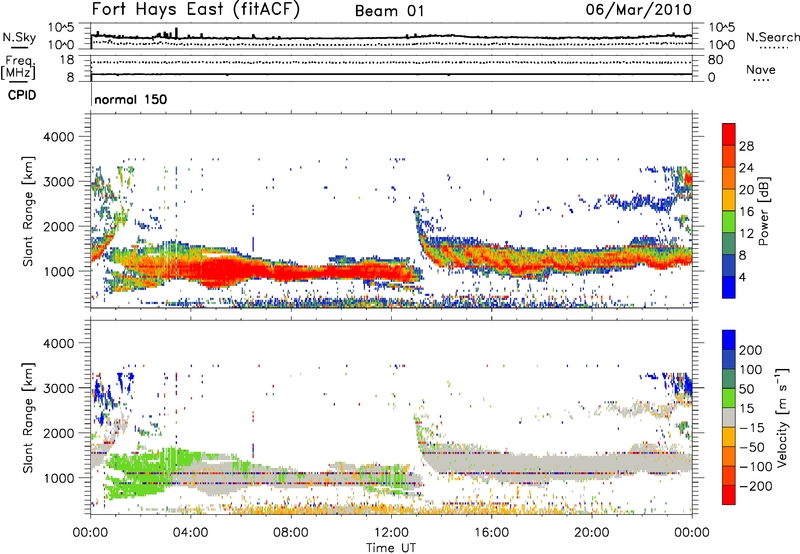Screen dimensions: 800x554
Task: Click the "N.Search" legend label
Action: pyautogui.click(x=772, y=37)
